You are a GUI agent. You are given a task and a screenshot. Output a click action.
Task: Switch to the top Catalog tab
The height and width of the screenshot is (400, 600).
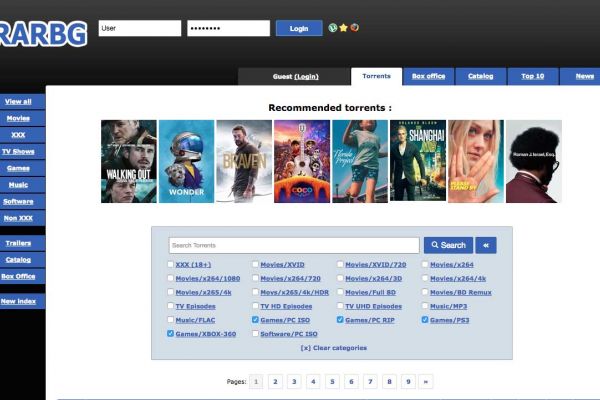[x=481, y=76]
